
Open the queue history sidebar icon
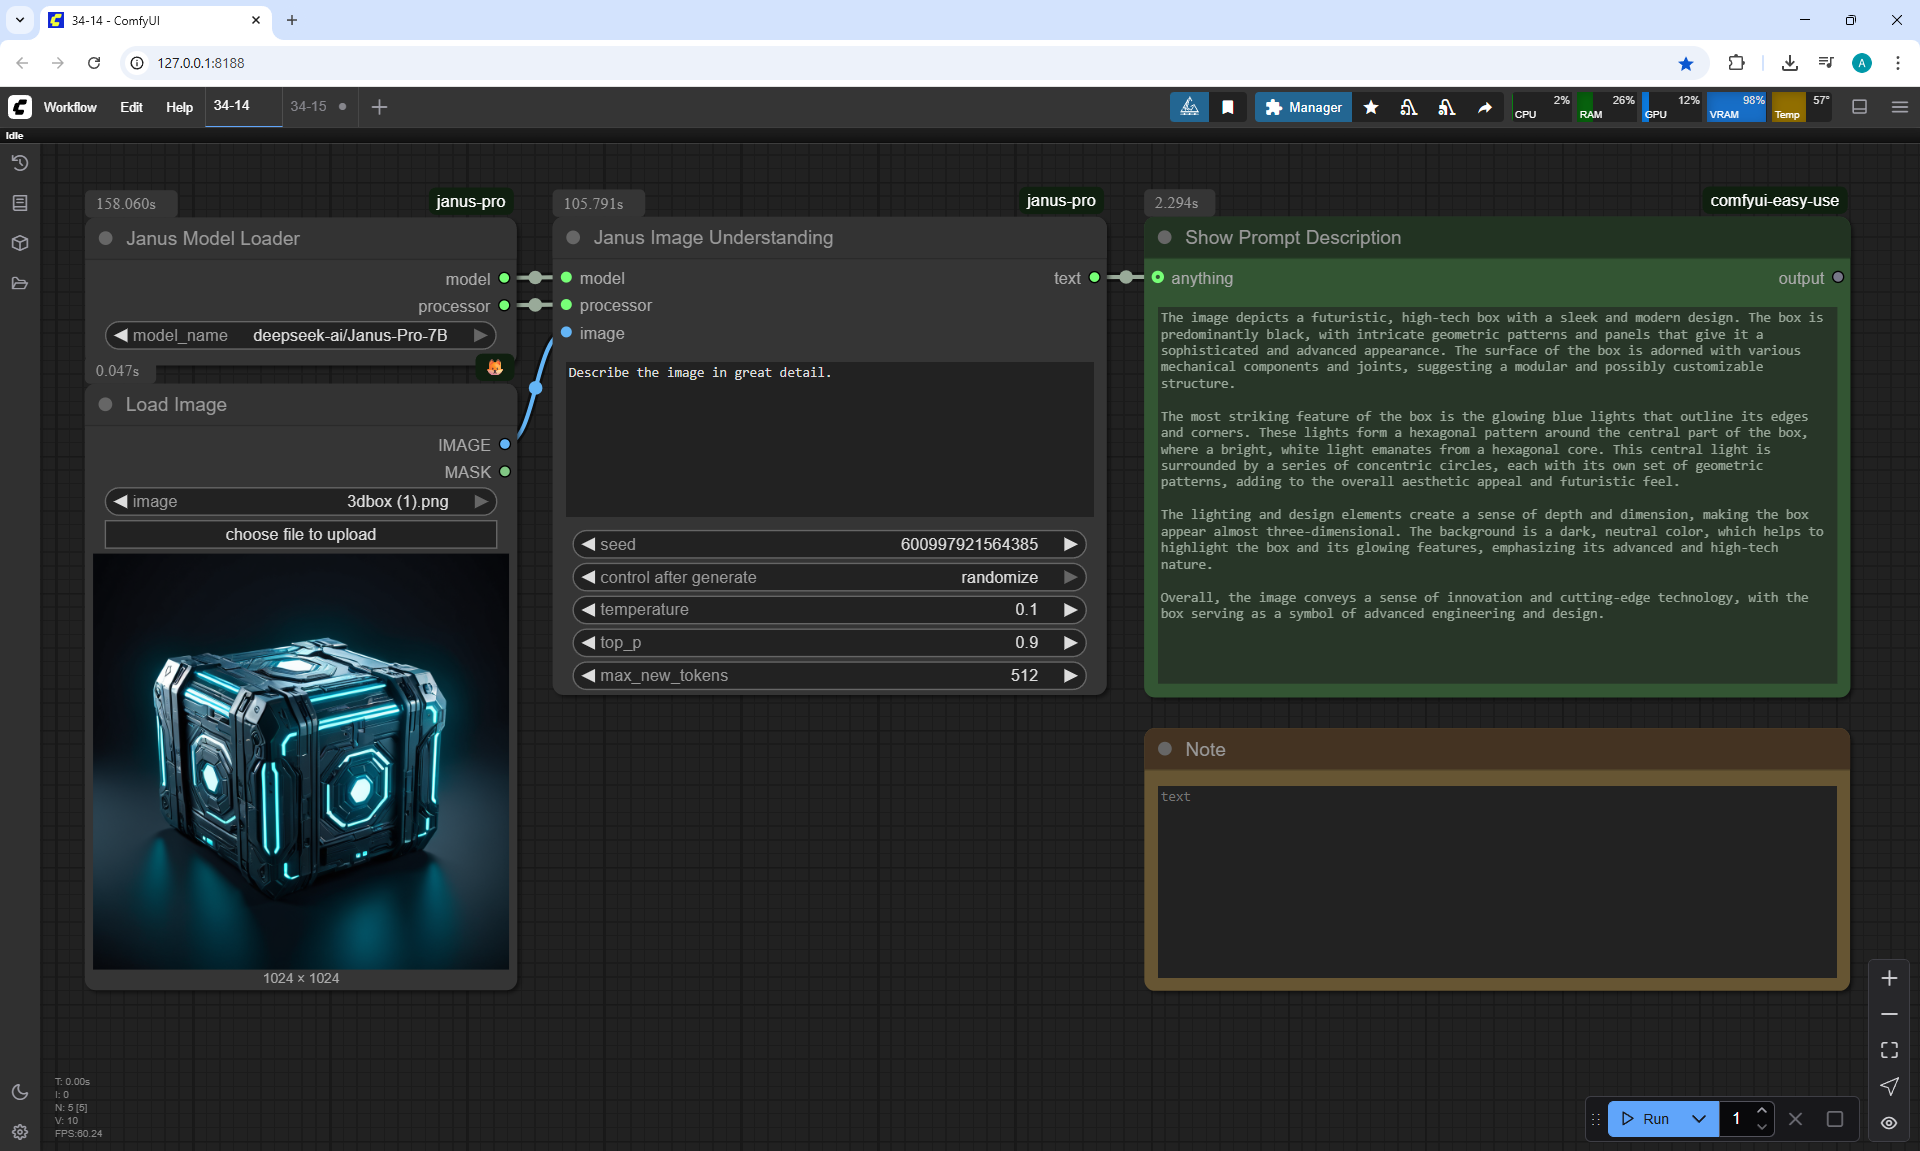coord(20,163)
